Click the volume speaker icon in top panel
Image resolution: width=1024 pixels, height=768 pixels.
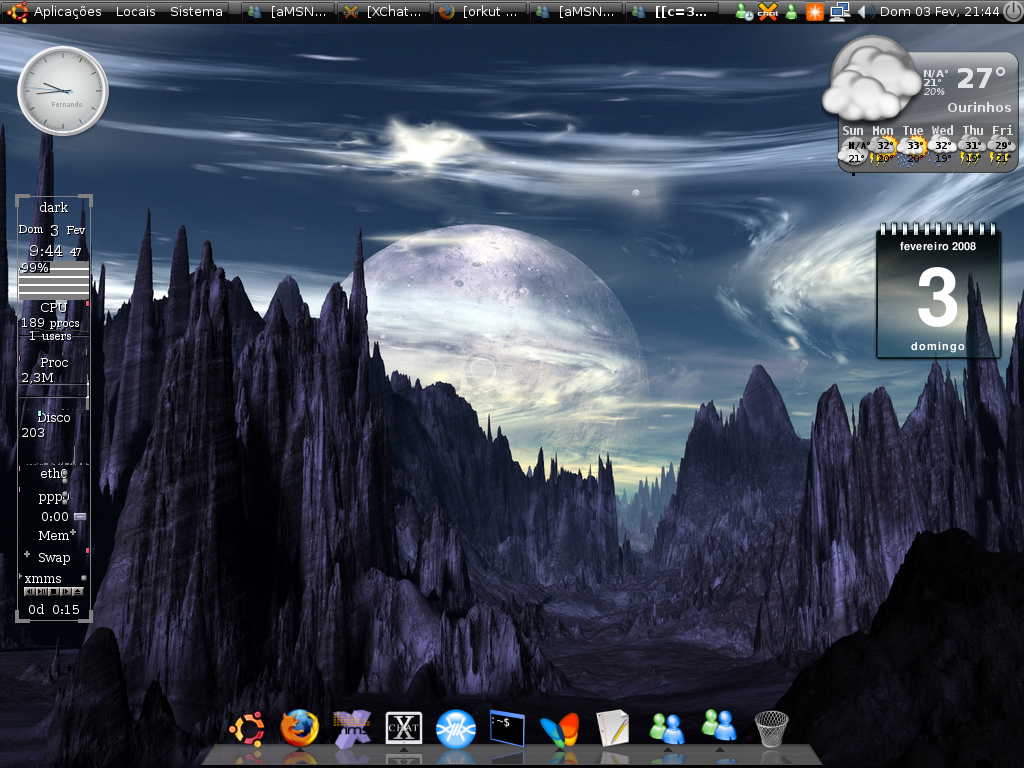point(865,12)
